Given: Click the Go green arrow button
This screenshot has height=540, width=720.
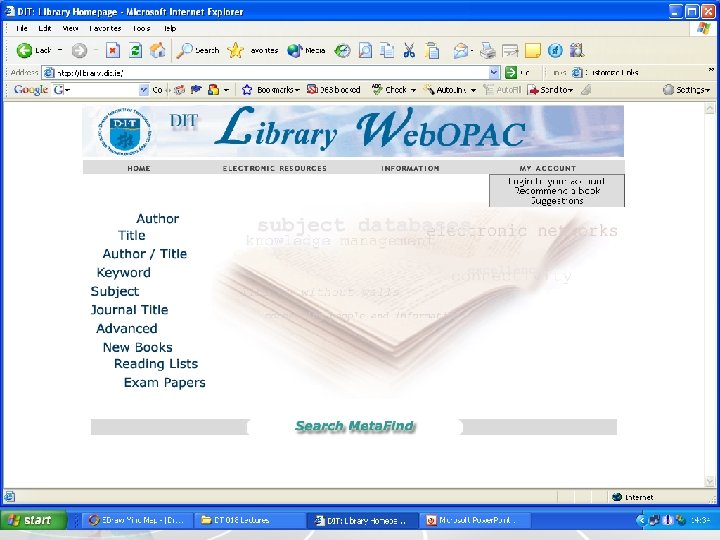Looking at the screenshot, I should [x=511, y=73].
